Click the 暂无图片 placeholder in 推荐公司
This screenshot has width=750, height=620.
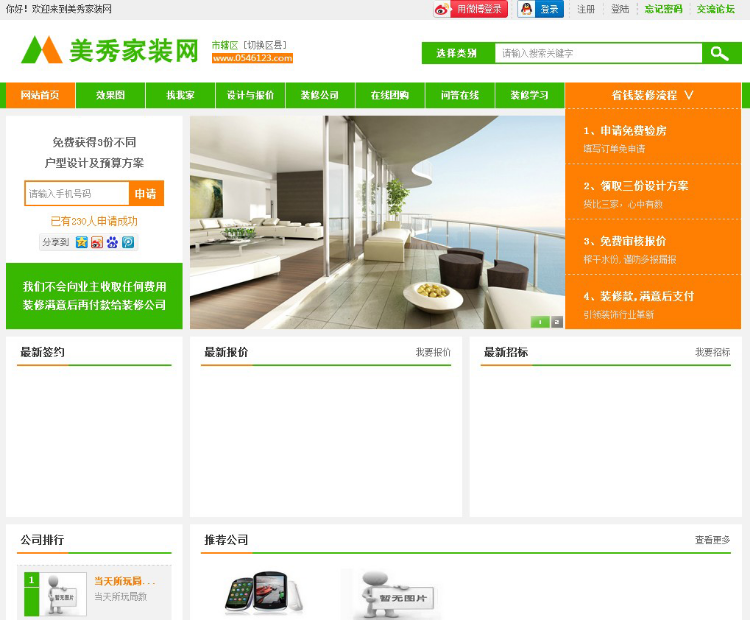click(397, 595)
